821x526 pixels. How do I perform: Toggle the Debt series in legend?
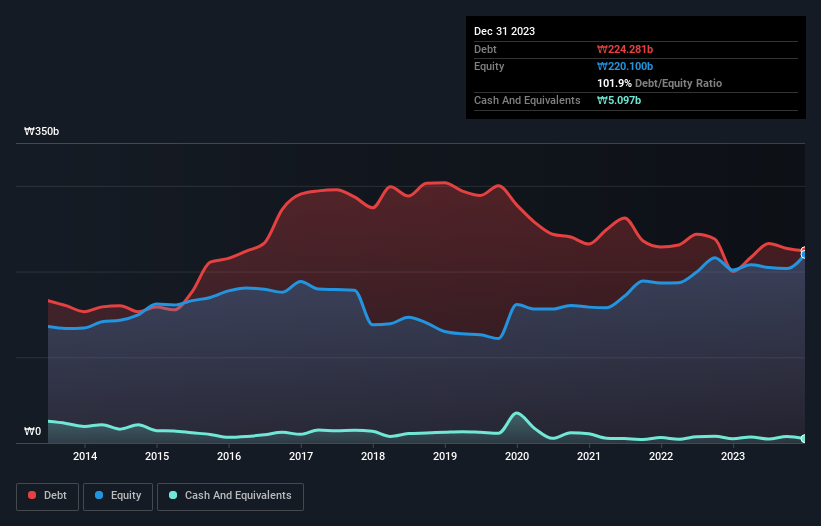[x=47, y=496]
